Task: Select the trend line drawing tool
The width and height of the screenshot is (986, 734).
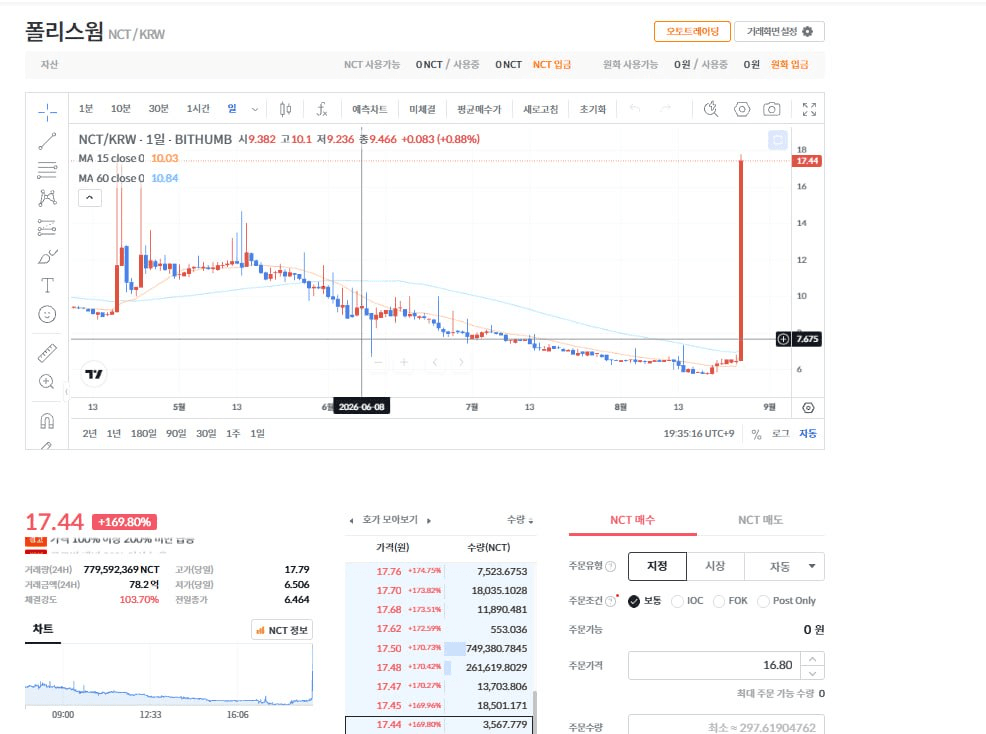Action: click(47, 141)
